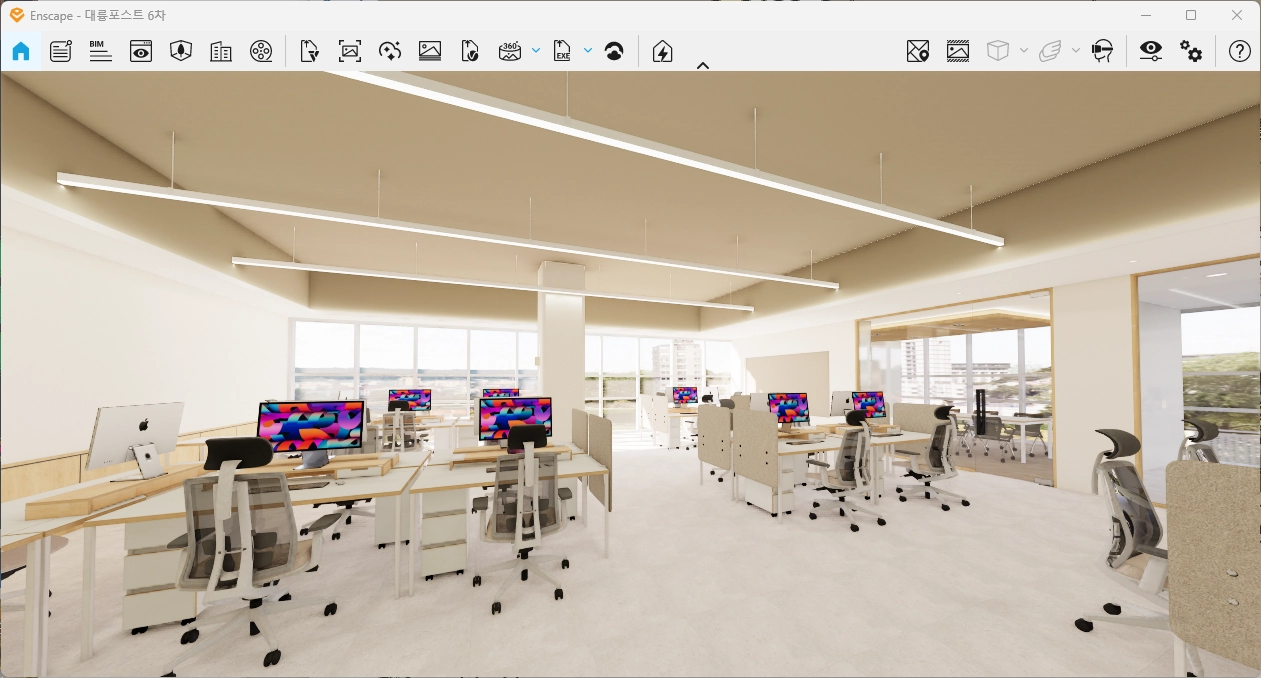Click the Home button in toolbar

21,51
